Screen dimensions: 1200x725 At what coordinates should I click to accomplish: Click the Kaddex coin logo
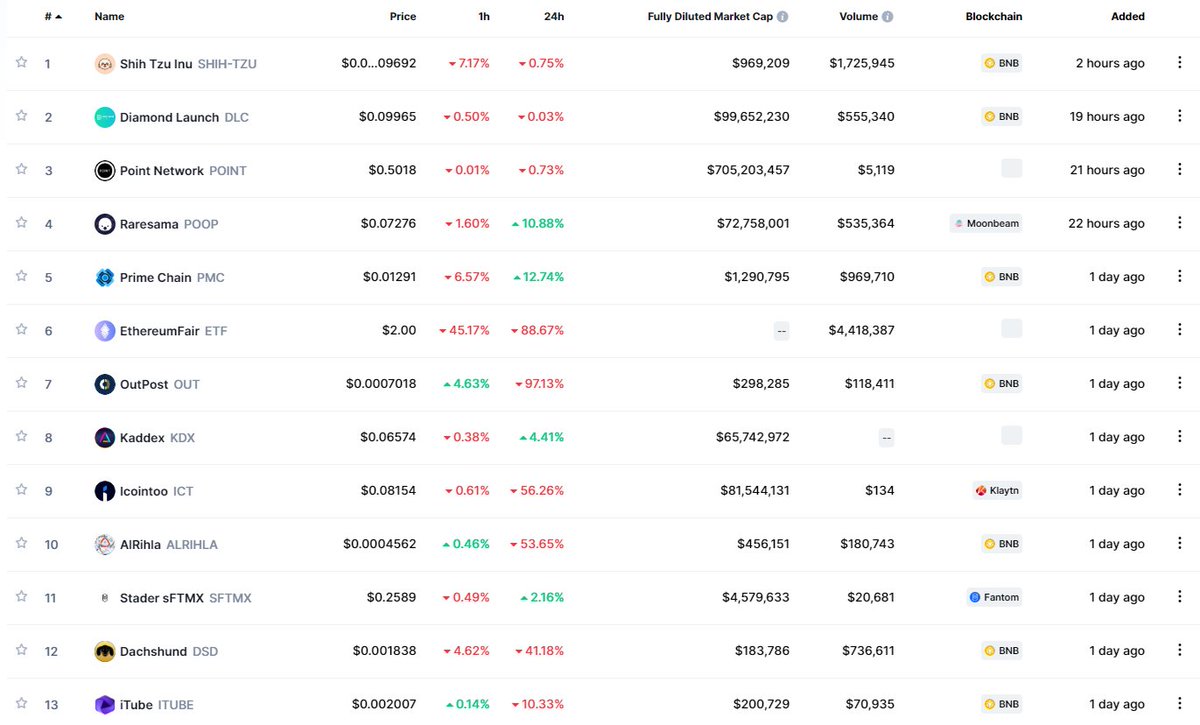click(105, 438)
